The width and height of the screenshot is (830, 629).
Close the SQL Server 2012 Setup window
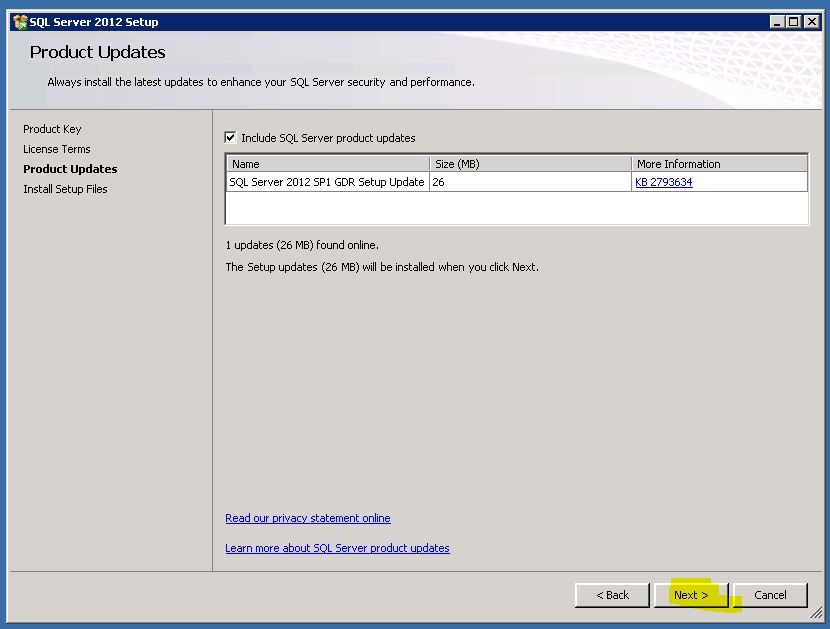click(811, 22)
